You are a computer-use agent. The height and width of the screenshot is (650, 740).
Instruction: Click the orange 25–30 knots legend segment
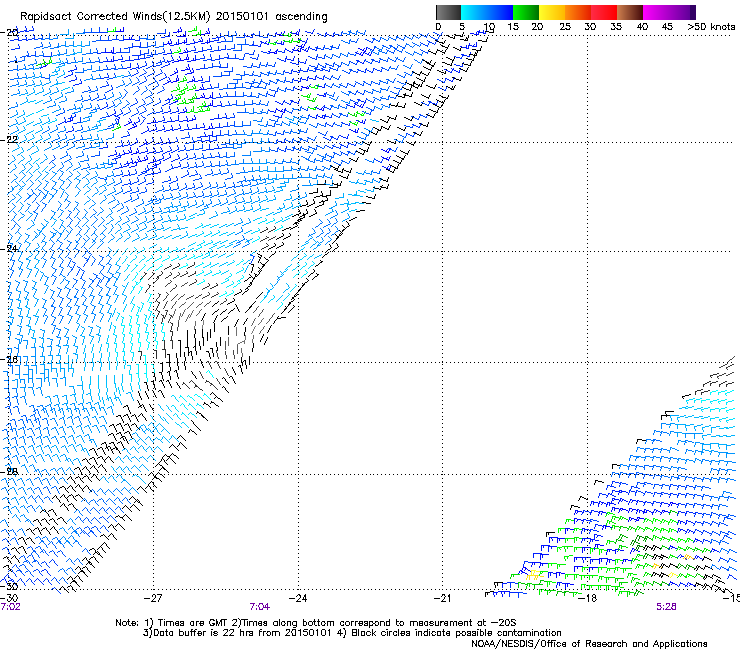pyautogui.click(x=578, y=12)
